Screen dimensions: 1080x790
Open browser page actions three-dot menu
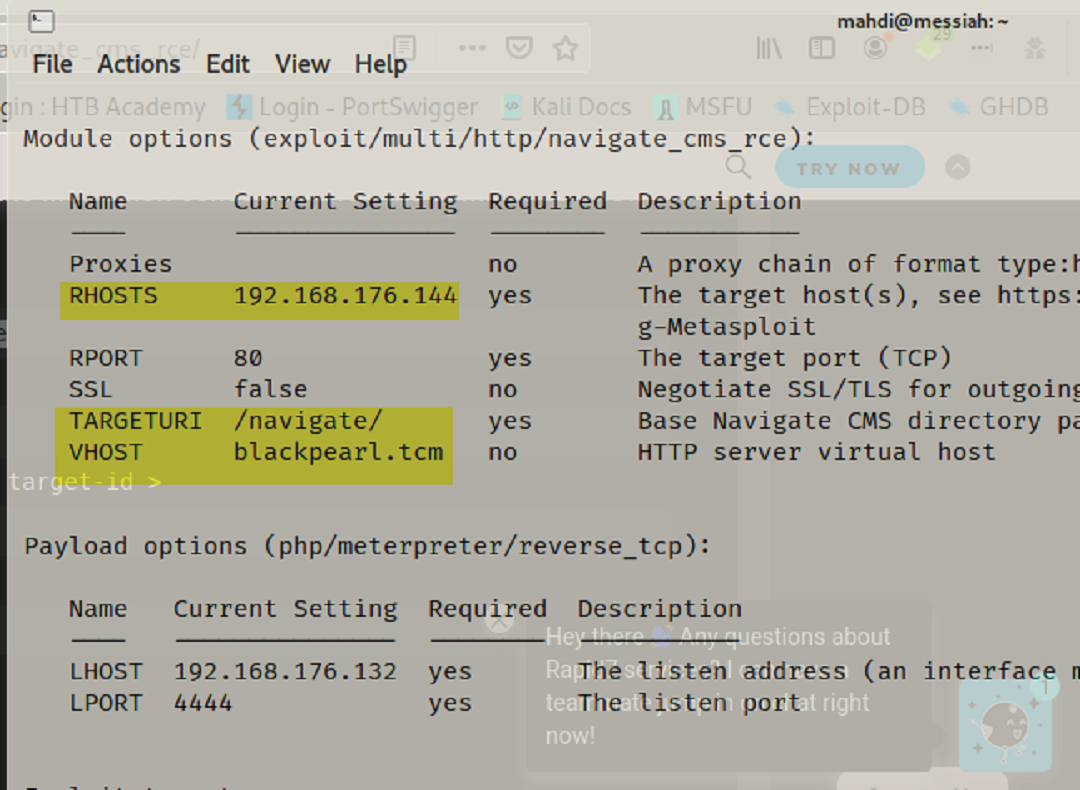[x=472, y=48]
